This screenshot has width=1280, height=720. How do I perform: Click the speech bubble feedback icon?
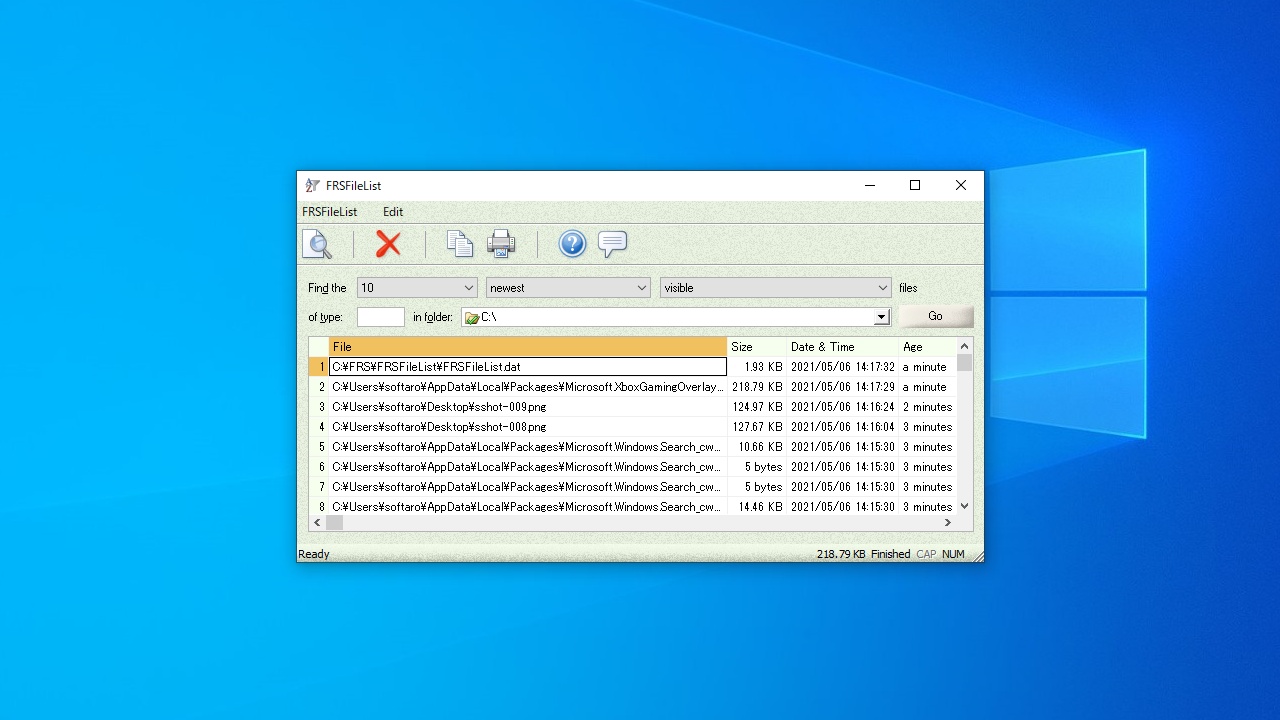tap(612, 244)
